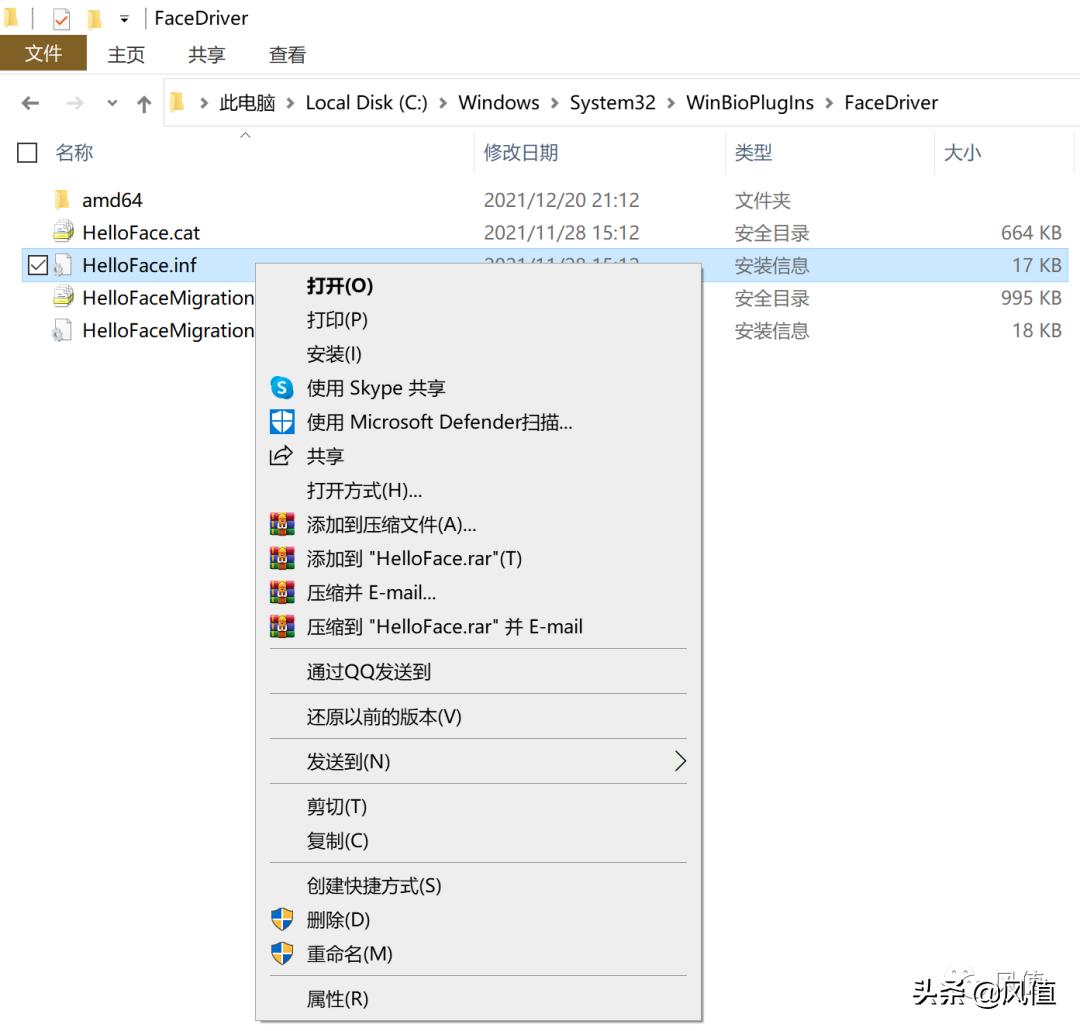Screen dimensions: 1080x1031
Task: Open the recent locations dropdown beside back arrow
Action: (111, 102)
